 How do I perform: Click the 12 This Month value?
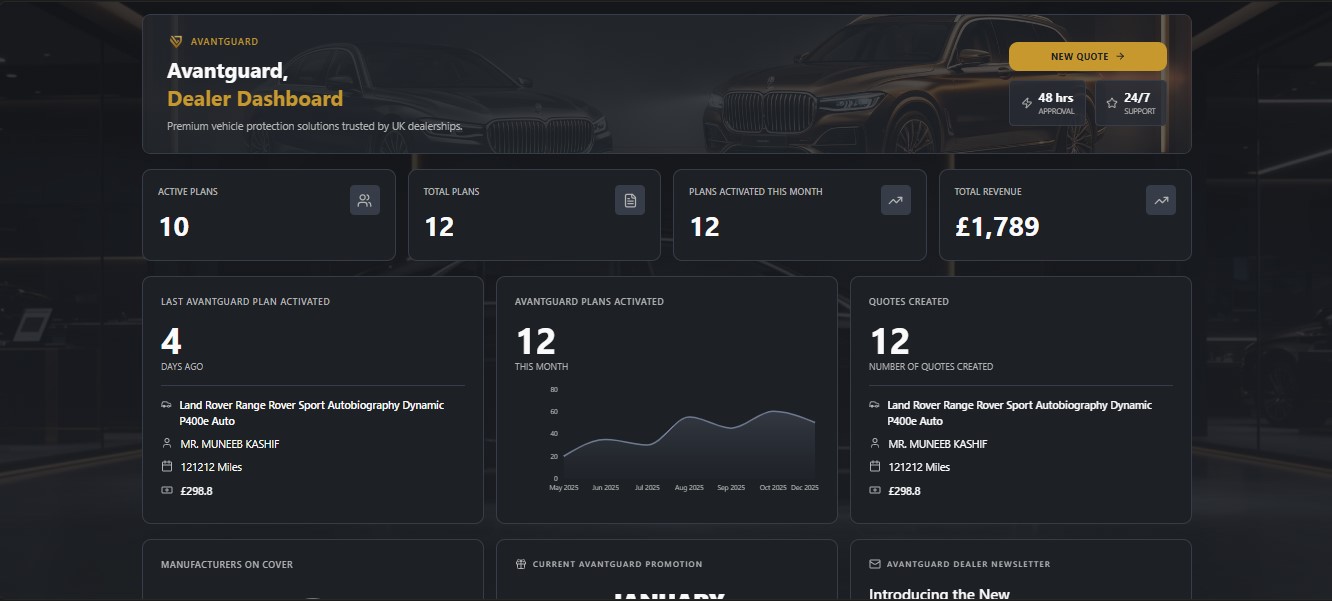[535, 342]
